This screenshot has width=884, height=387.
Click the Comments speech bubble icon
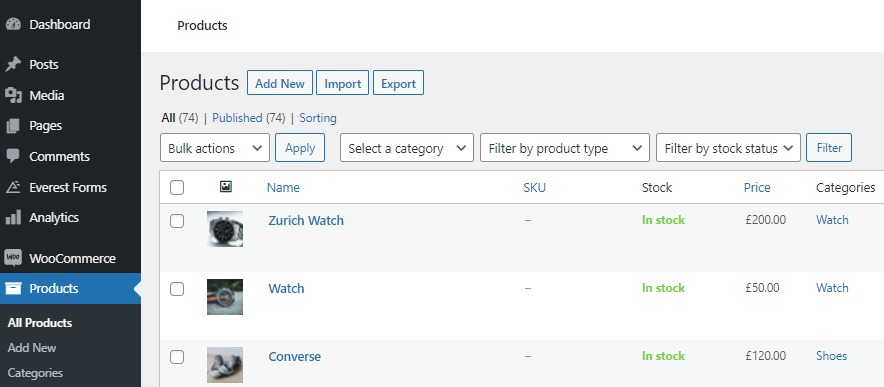pos(13,156)
